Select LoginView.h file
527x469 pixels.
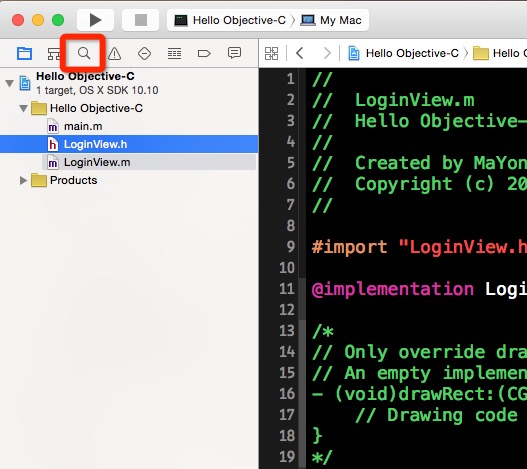pos(129,144)
